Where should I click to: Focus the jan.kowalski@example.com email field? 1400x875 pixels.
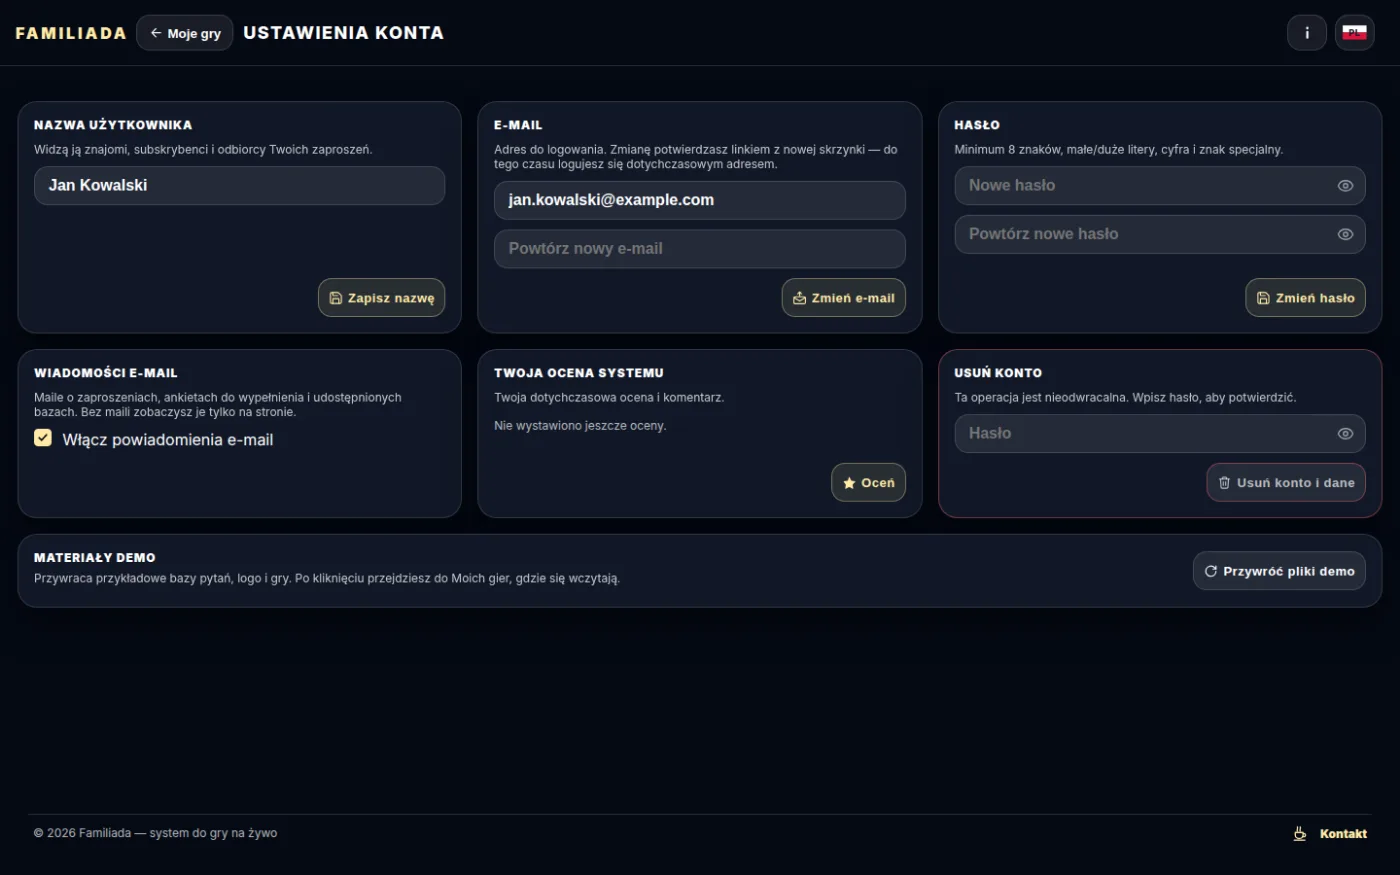[x=700, y=200]
